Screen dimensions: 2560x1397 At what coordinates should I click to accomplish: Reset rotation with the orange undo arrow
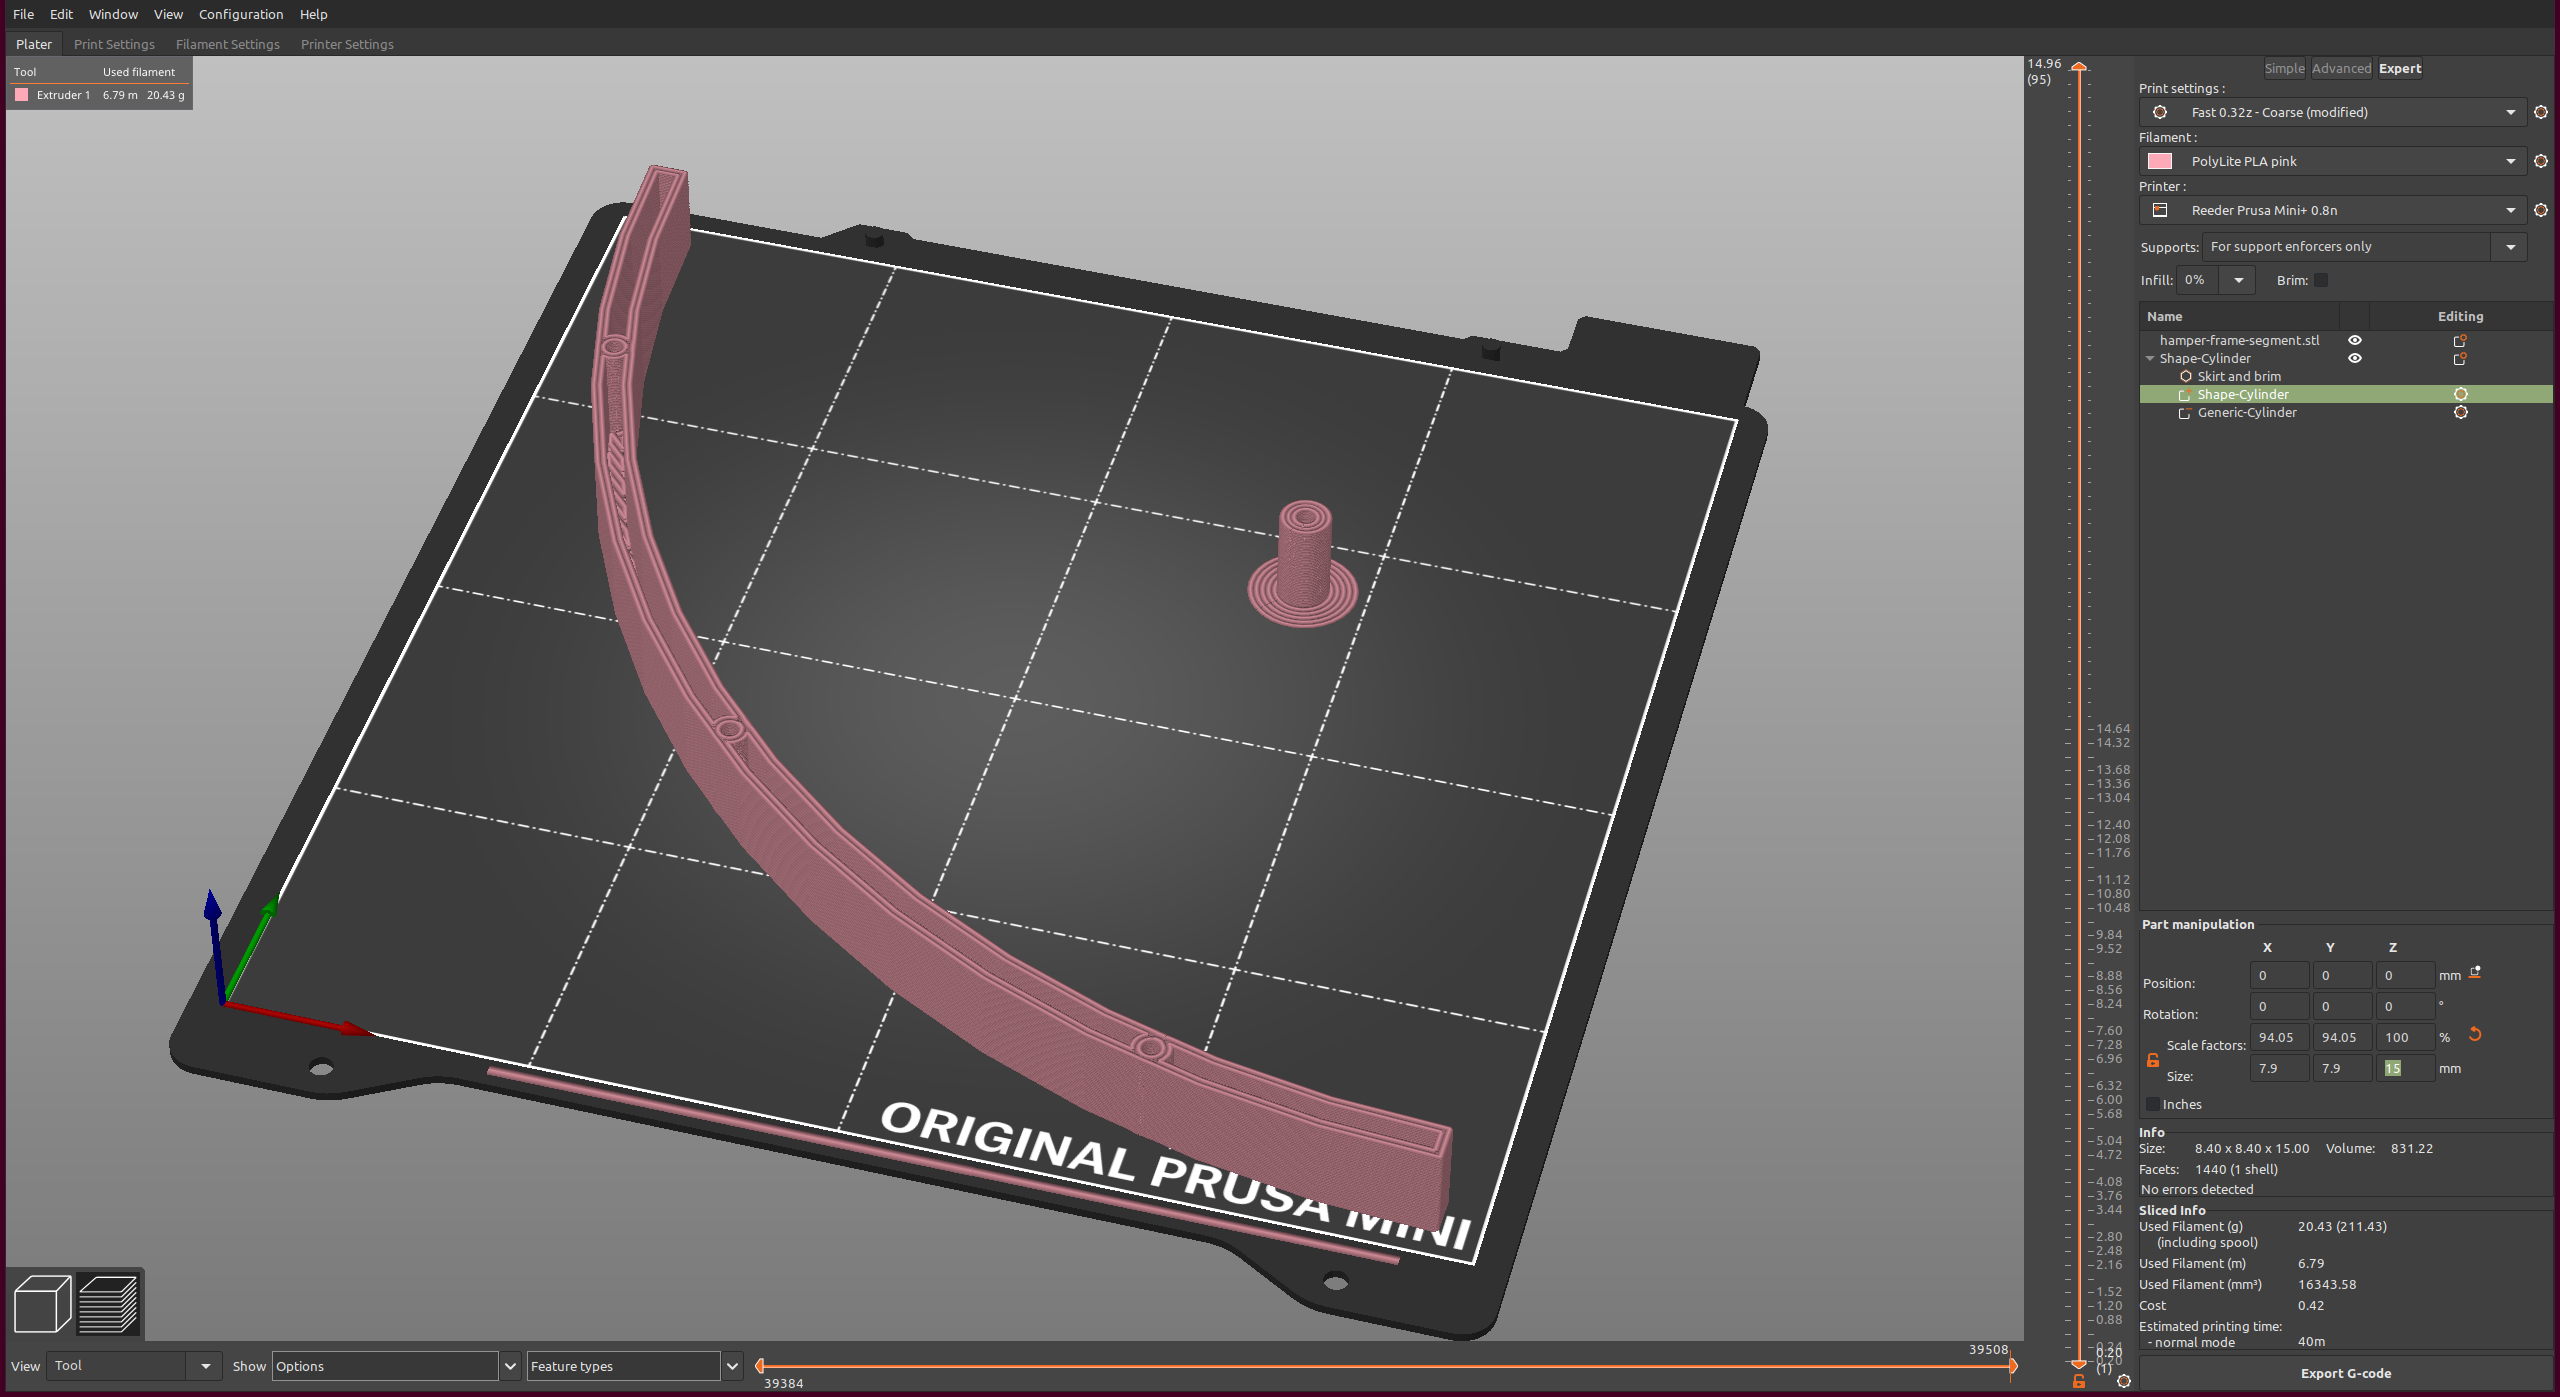(x=2475, y=1036)
